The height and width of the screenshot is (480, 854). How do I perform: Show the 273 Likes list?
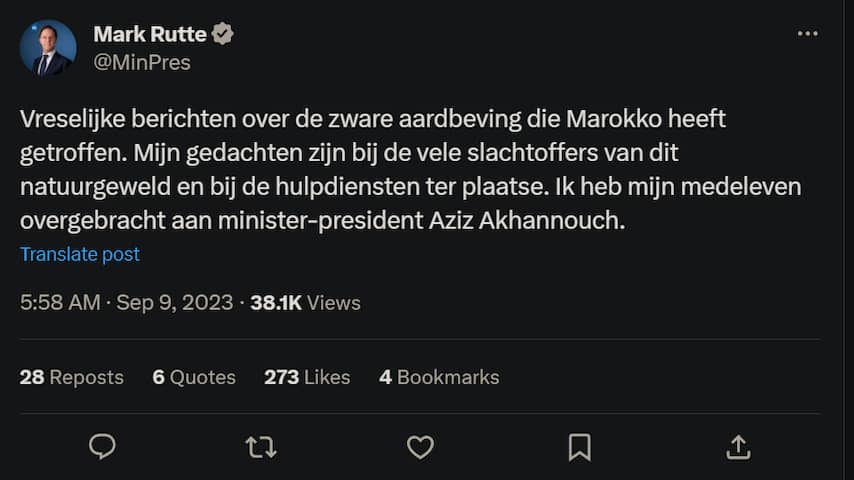pos(307,377)
